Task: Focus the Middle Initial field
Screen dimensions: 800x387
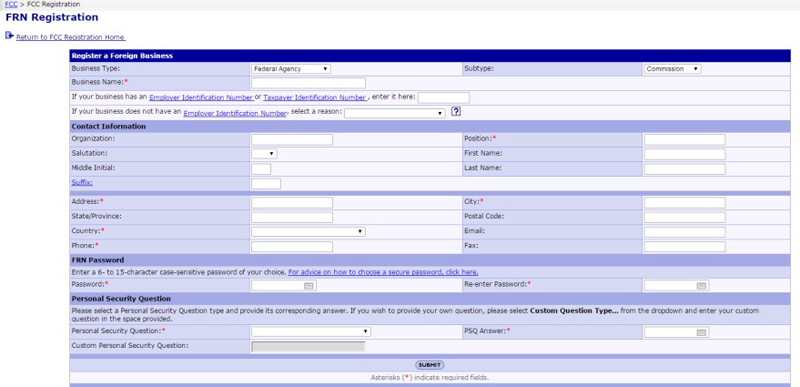Action: coord(261,169)
